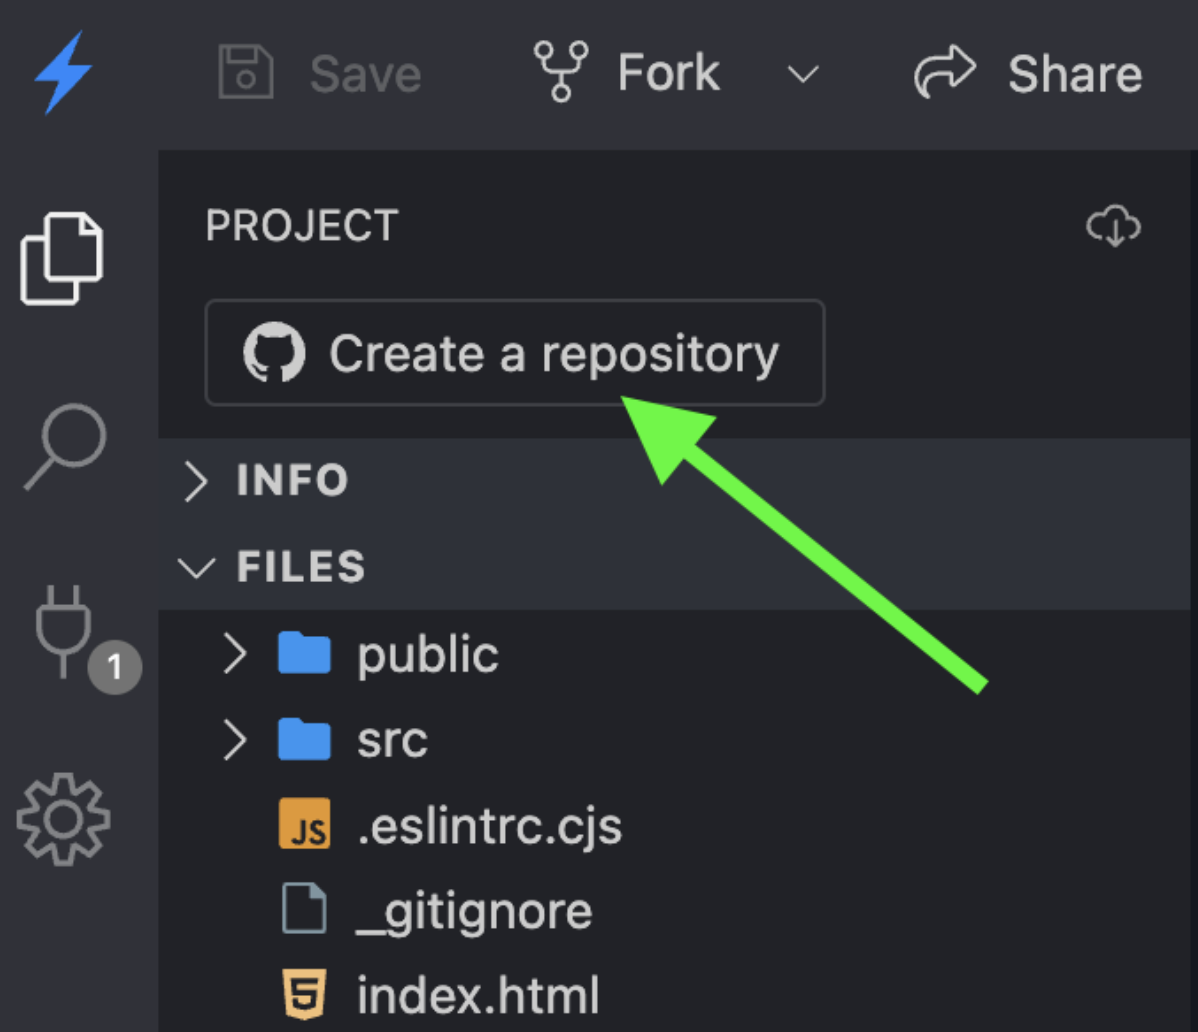Click the floppy disk Save icon

click(x=245, y=74)
